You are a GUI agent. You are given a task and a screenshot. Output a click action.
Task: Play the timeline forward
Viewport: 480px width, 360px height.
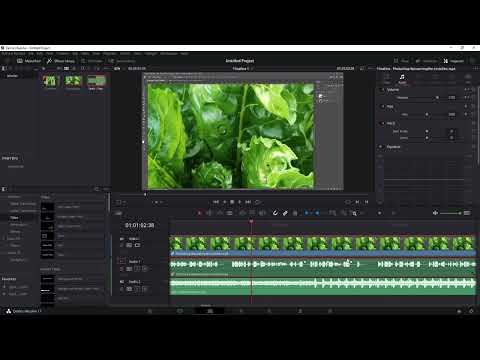coord(240,202)
